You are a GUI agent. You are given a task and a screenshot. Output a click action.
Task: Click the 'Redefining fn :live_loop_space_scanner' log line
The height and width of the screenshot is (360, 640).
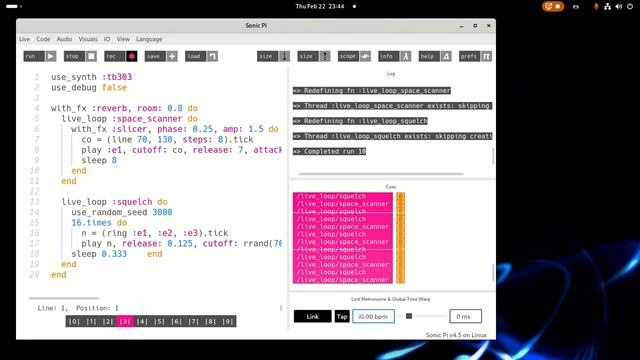click(372, 91)
